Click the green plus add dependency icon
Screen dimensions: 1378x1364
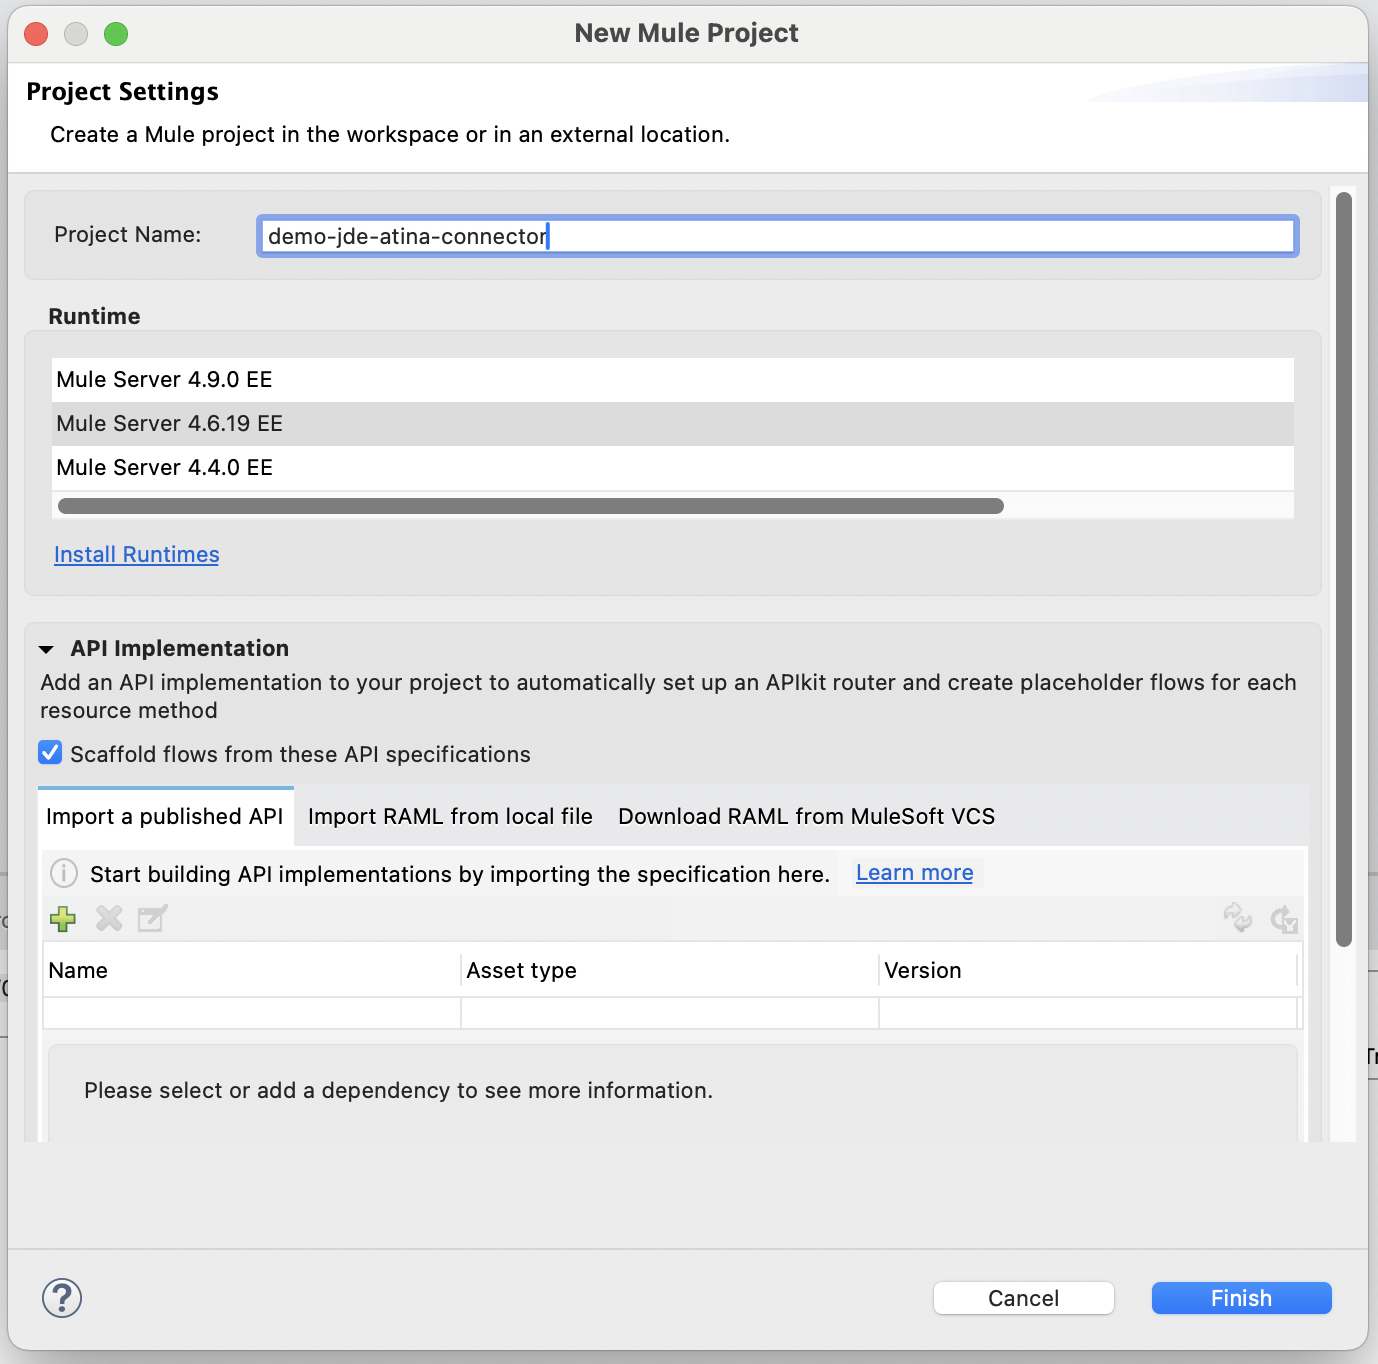point(63,918)
